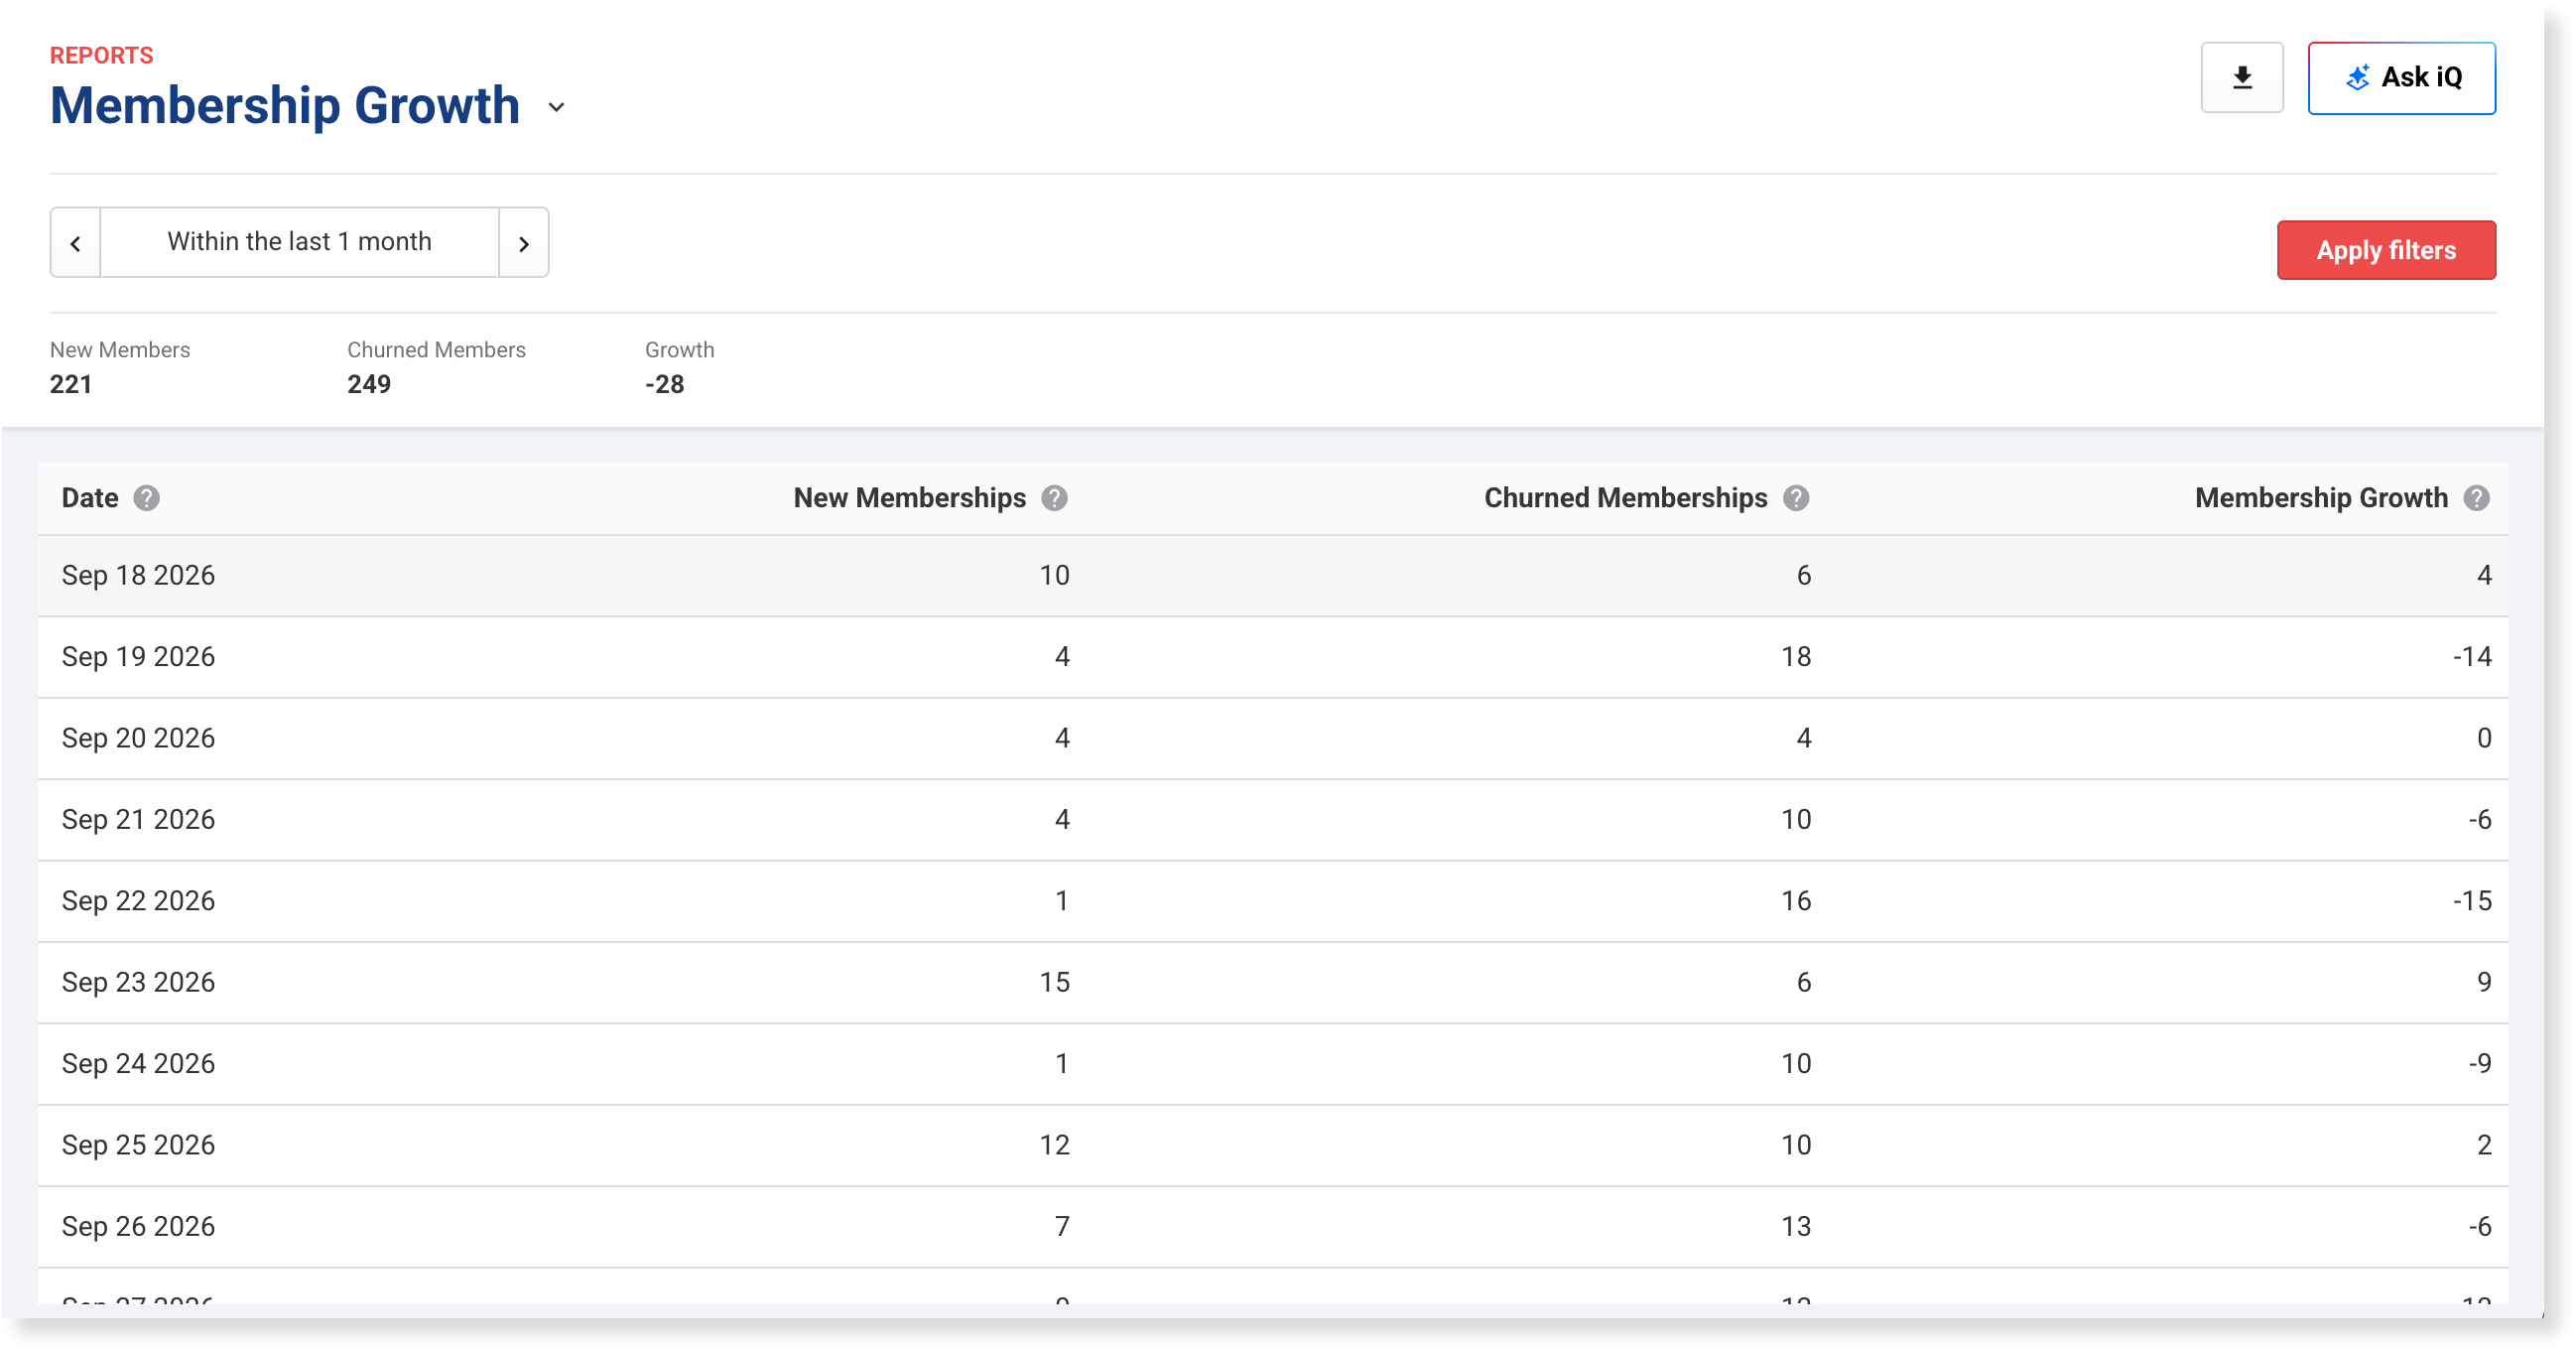The width and height of the screenshot is (2576, 1350).
Task: Click the REPORTS breadcrumb link
Action: (x=102, y=55)
